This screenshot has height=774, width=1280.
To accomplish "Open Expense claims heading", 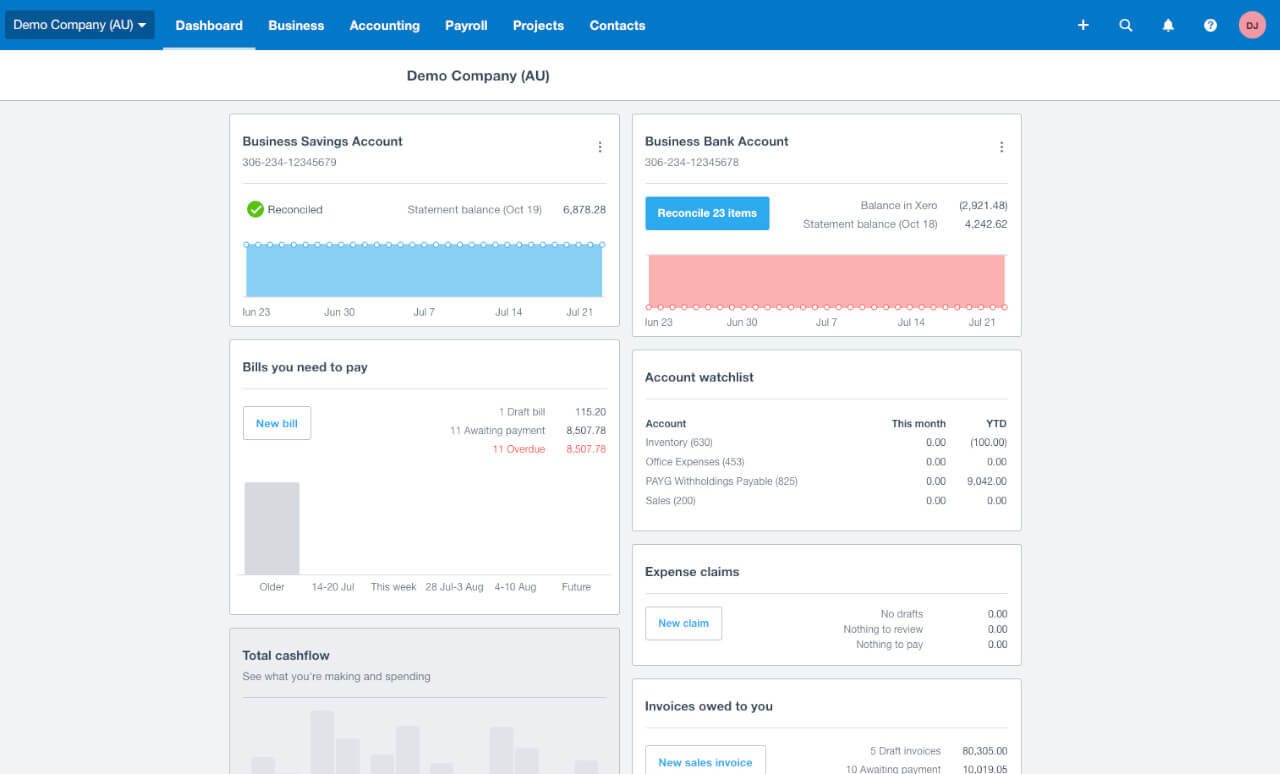I will click(x=692, y=572).
